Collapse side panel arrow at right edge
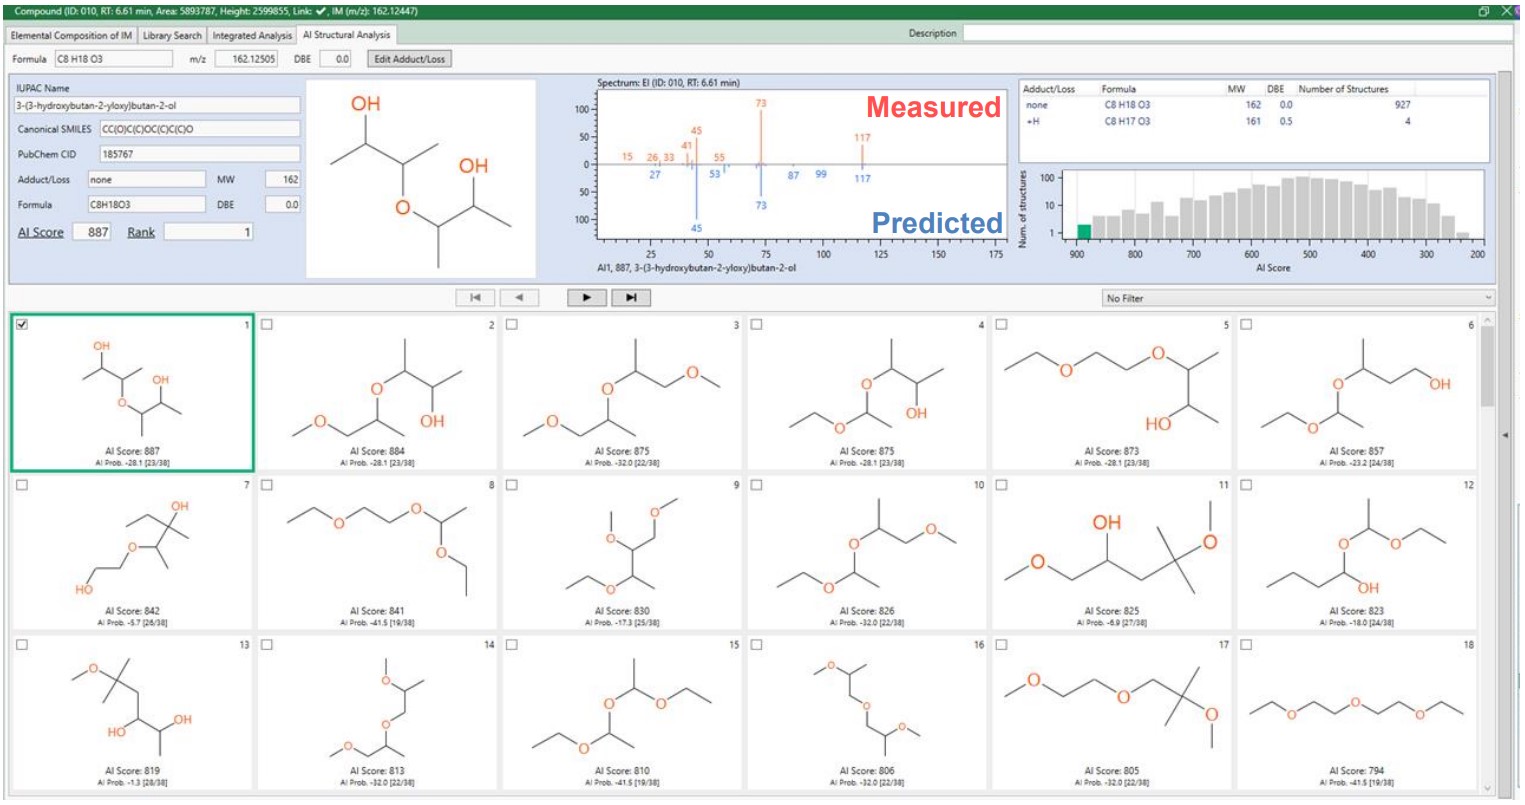Screen dimensions: 1525x805 click(x=1505, y=435)
